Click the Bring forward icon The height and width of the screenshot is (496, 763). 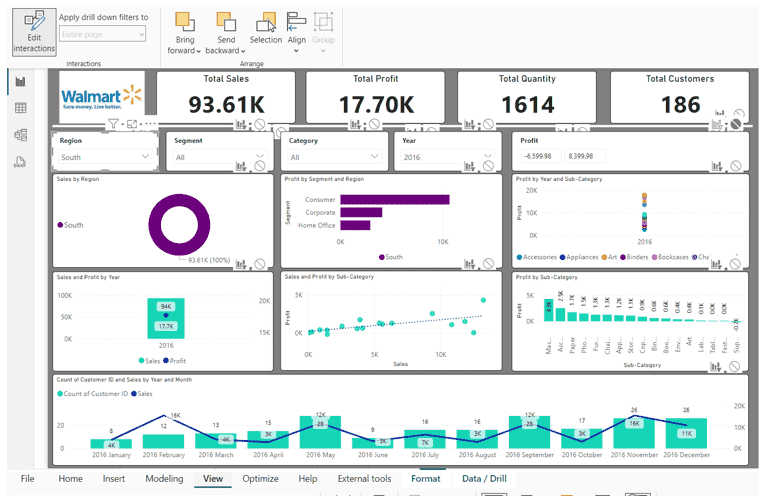184,22
